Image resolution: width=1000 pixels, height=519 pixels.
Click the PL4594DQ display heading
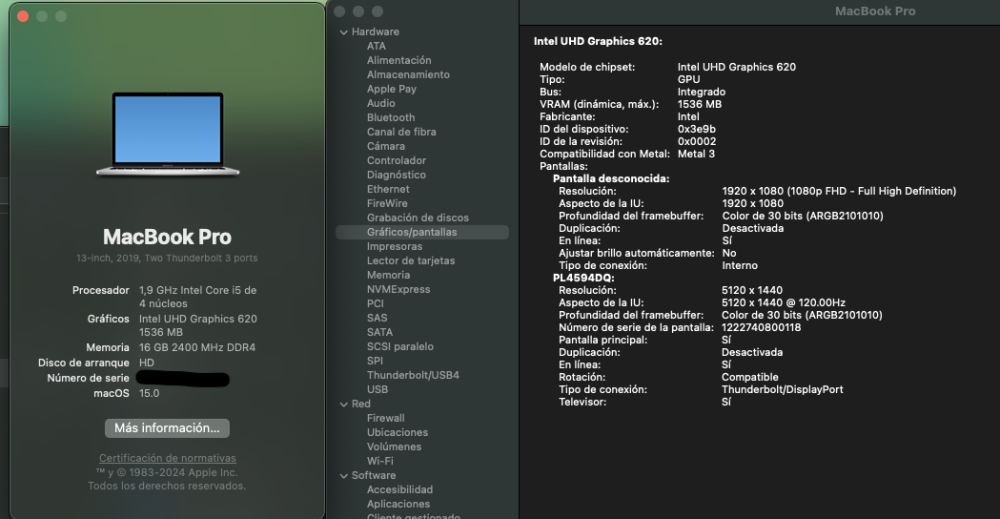point(584,278)
